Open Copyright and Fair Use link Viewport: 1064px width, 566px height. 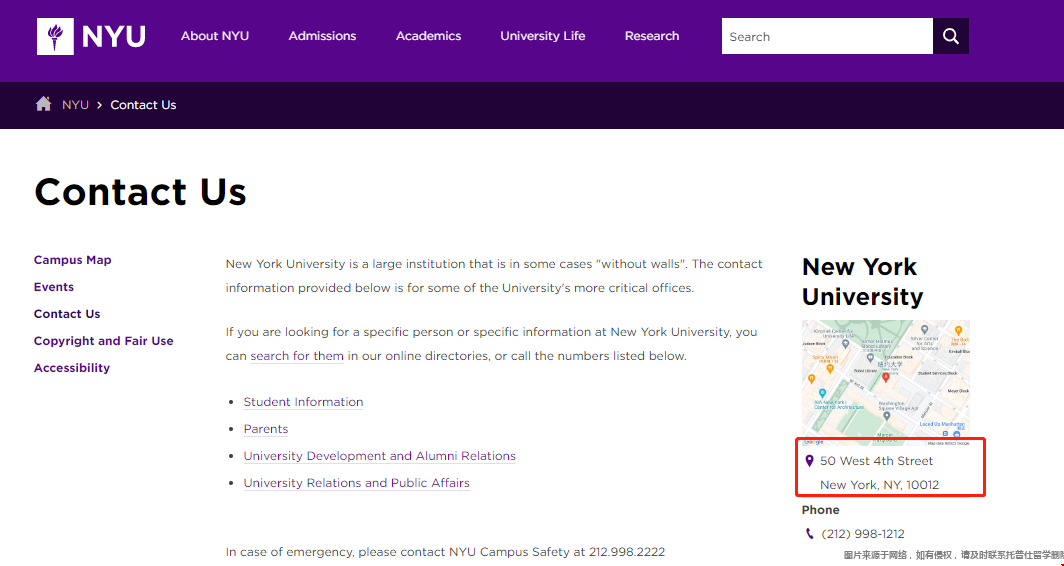104,341
